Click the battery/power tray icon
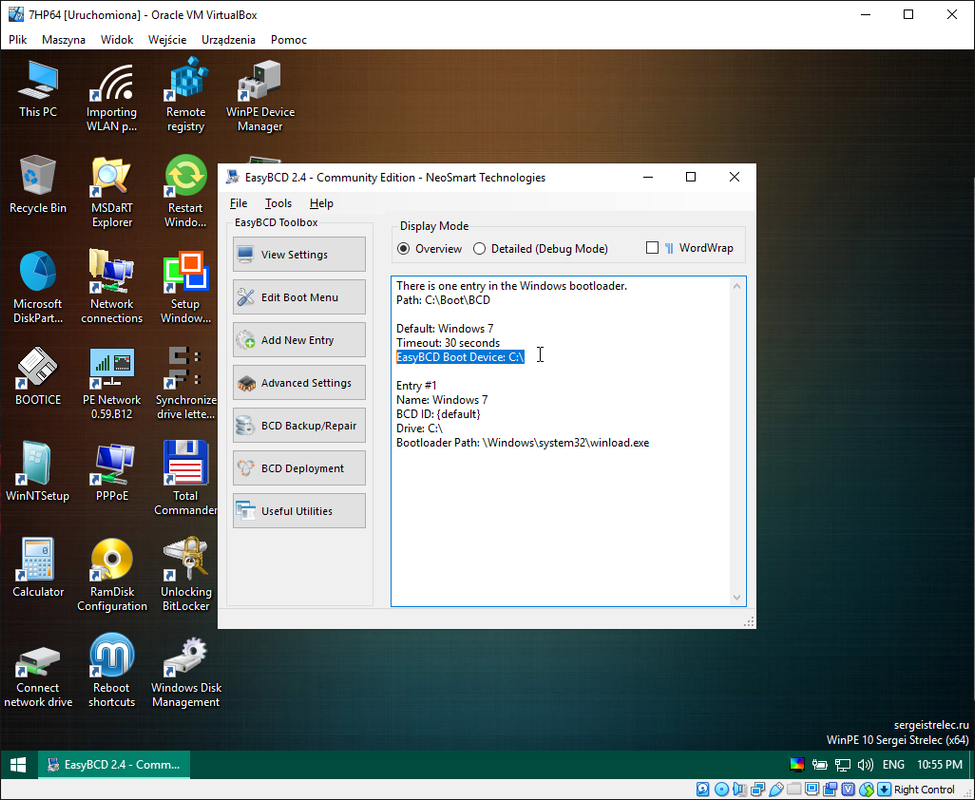Image resolution: width=975 pixels, height=800 pixels. [x=820, y=765]
